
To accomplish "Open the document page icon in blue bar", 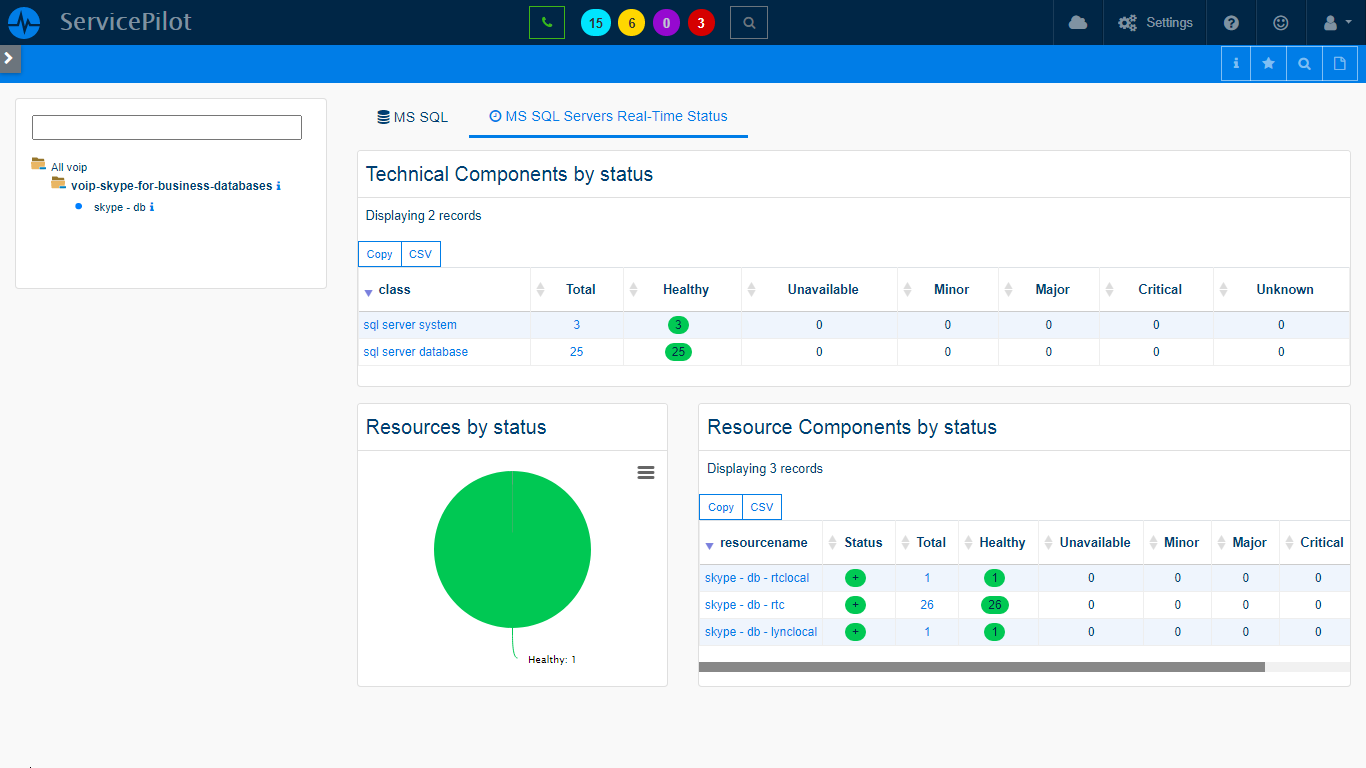I will (x=1340, y=63).
